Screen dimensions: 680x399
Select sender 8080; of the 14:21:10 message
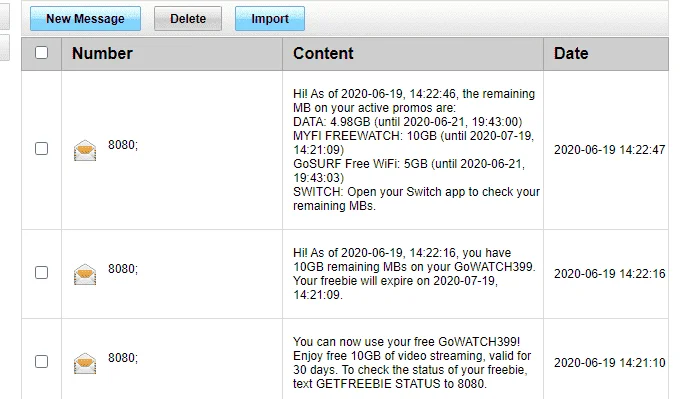coord(123,358)
